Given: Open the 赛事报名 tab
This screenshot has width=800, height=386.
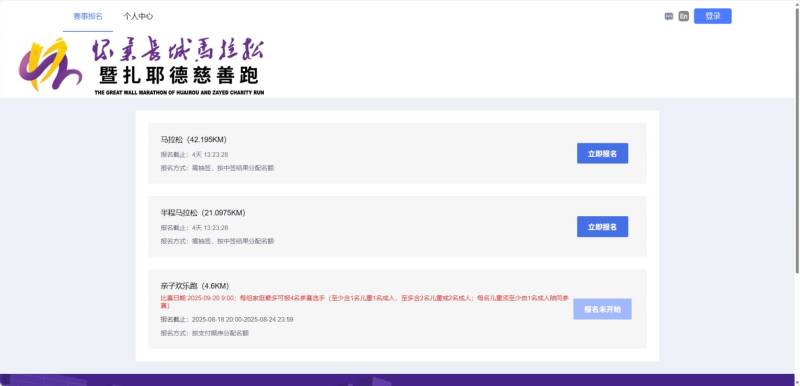Looking at the screenshot, I should (x=88, y=16).
